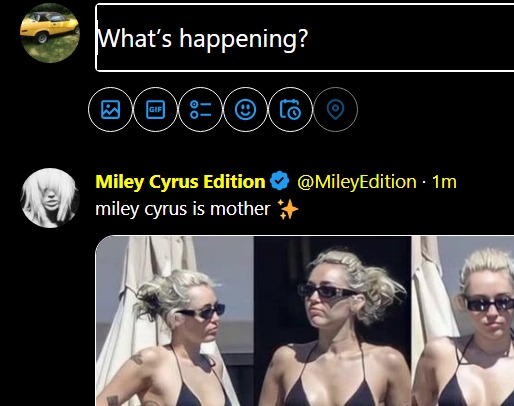
Task: Open the rightmost photo in the tweet
Action: click(x=463, y=321)
